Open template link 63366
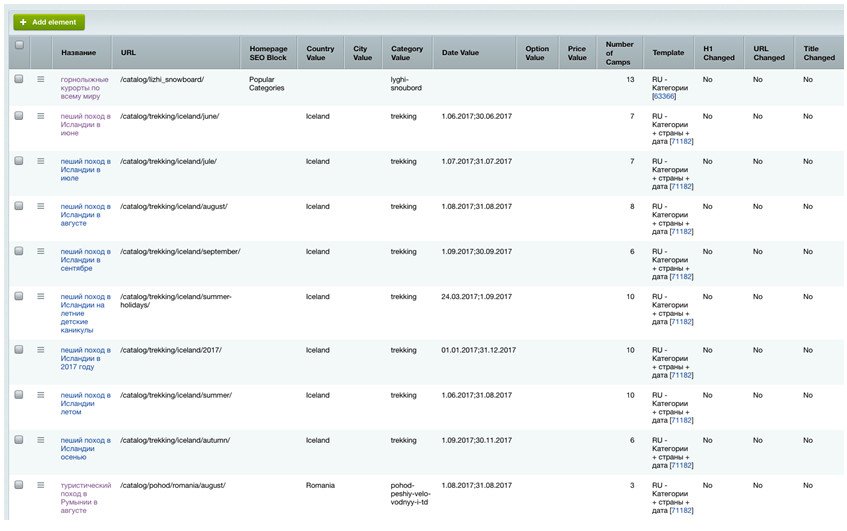847x531 pixels. [664, 96]
